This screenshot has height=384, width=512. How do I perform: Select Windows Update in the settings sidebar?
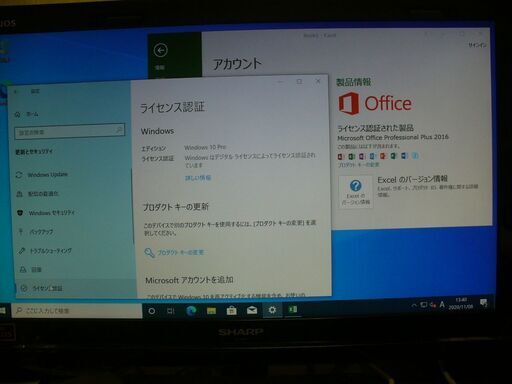42,174
